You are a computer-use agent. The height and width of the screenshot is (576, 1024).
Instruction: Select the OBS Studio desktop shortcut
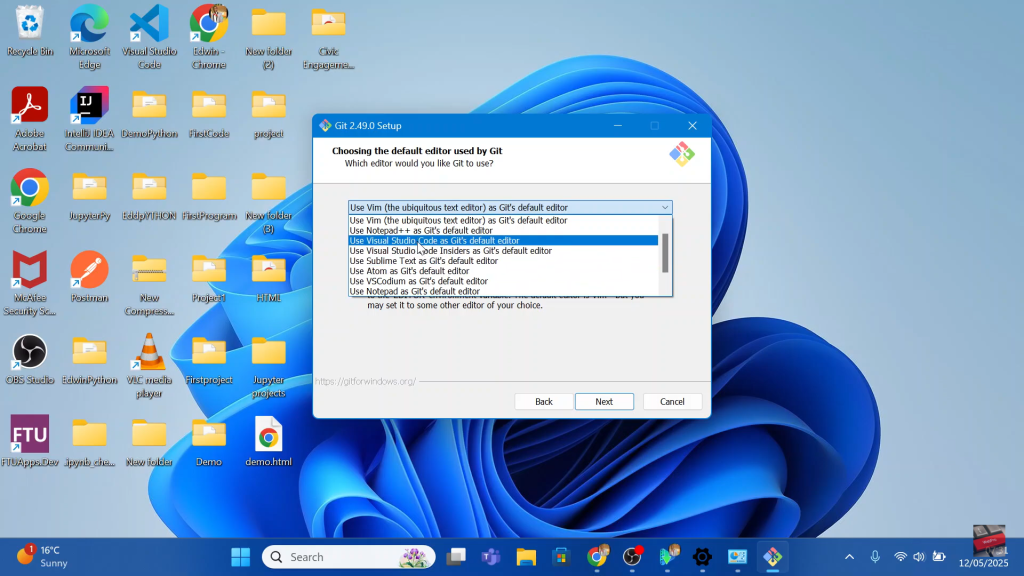pyautogui.click(x=29, y=360)
